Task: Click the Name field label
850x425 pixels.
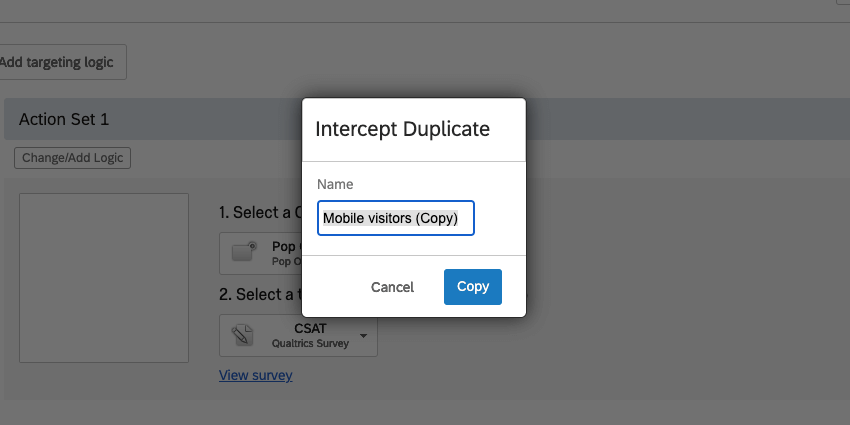Action: click(x=335, y=184)
